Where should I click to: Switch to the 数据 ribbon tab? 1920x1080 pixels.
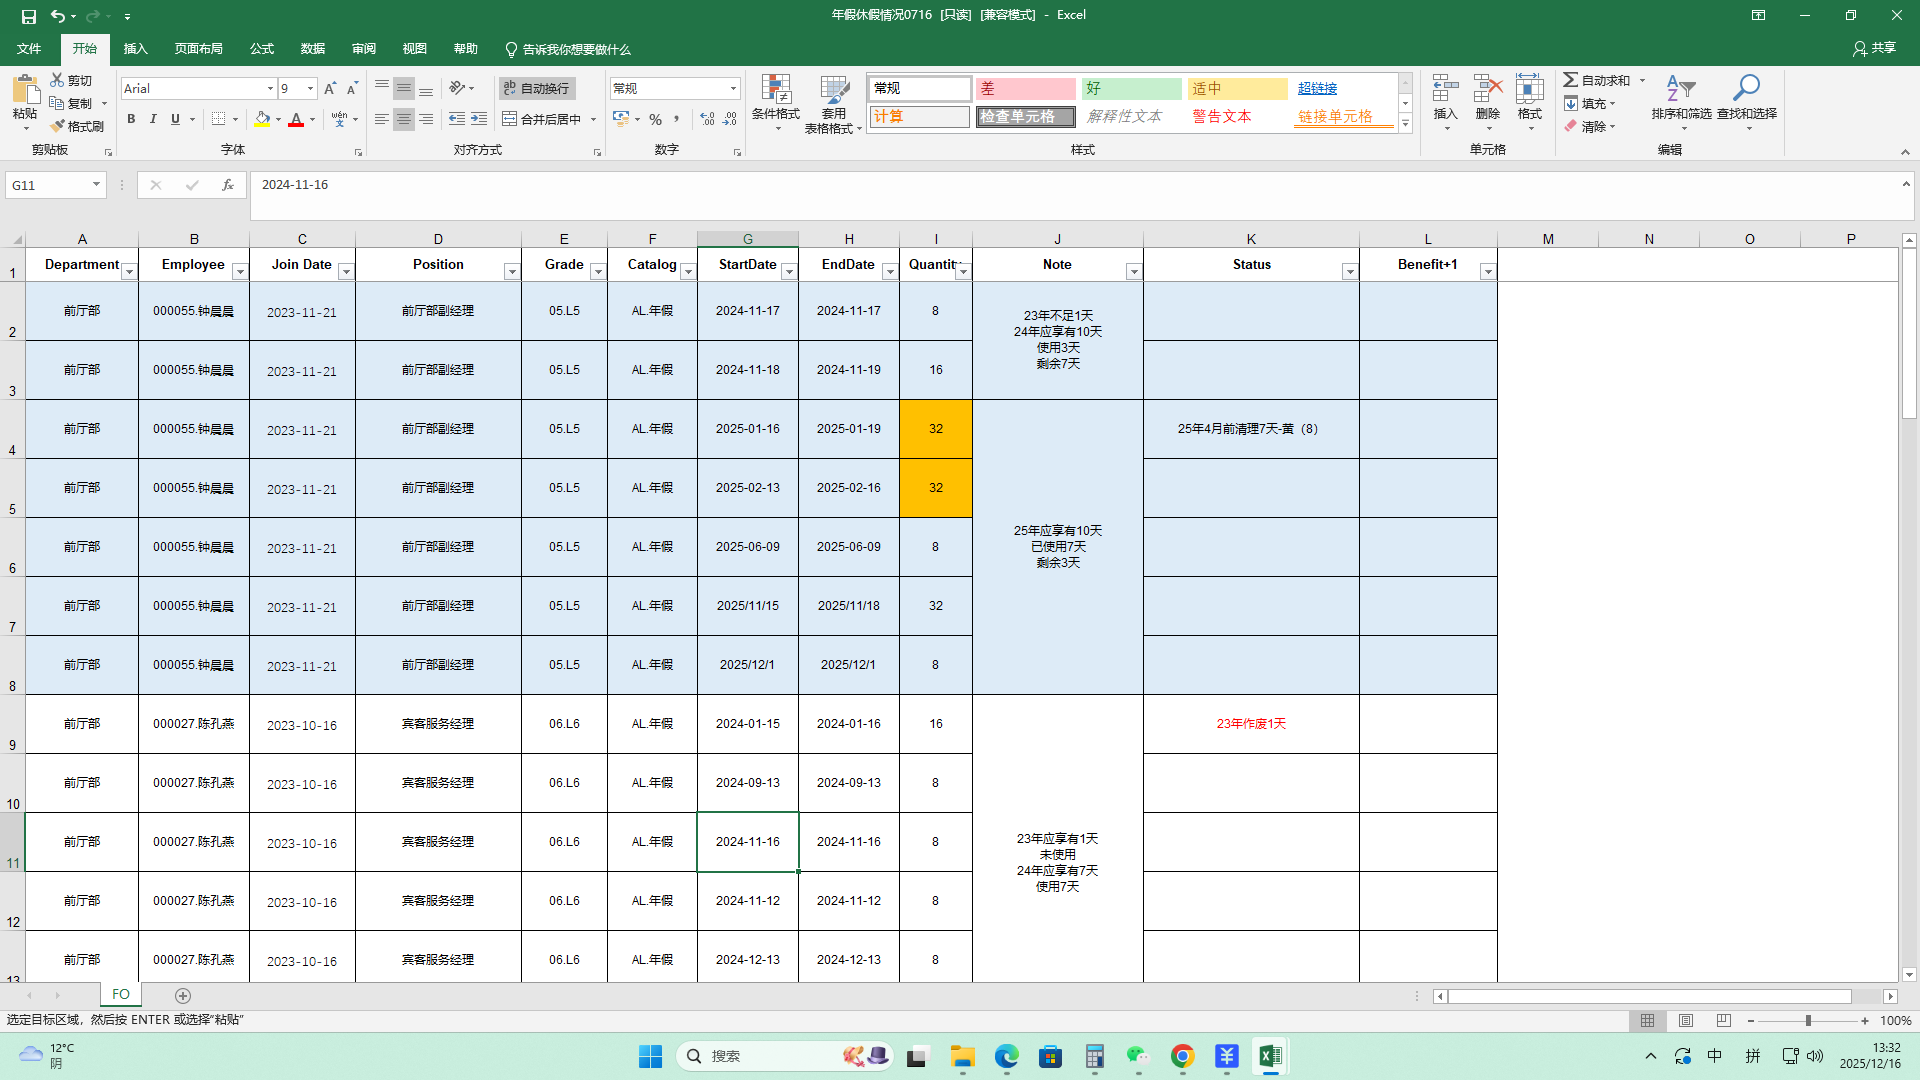(313, 49)
